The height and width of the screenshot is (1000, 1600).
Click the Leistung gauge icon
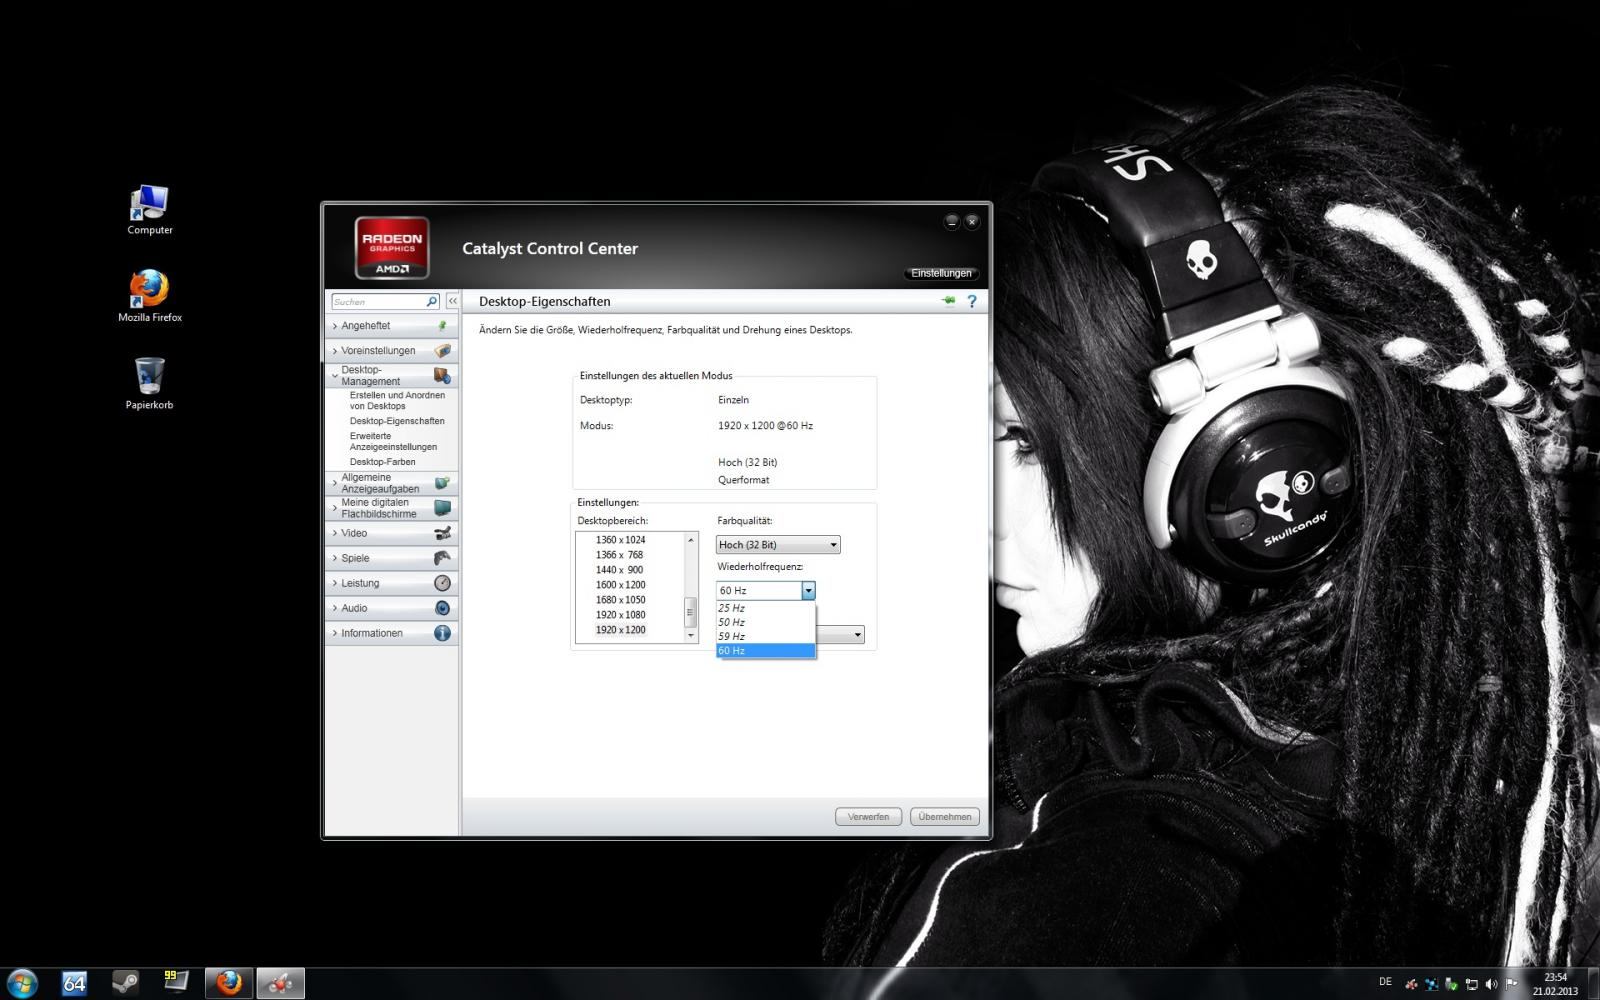442,583
